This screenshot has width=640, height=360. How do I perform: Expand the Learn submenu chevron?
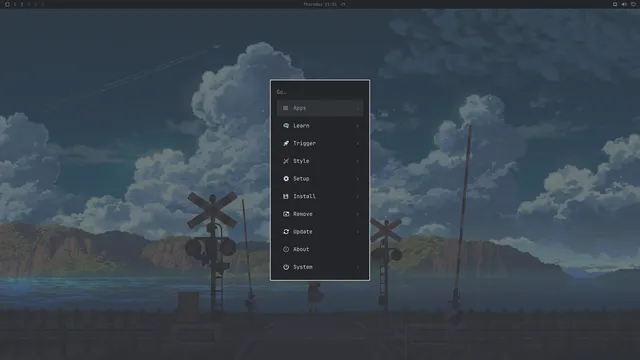coord(358,126)
